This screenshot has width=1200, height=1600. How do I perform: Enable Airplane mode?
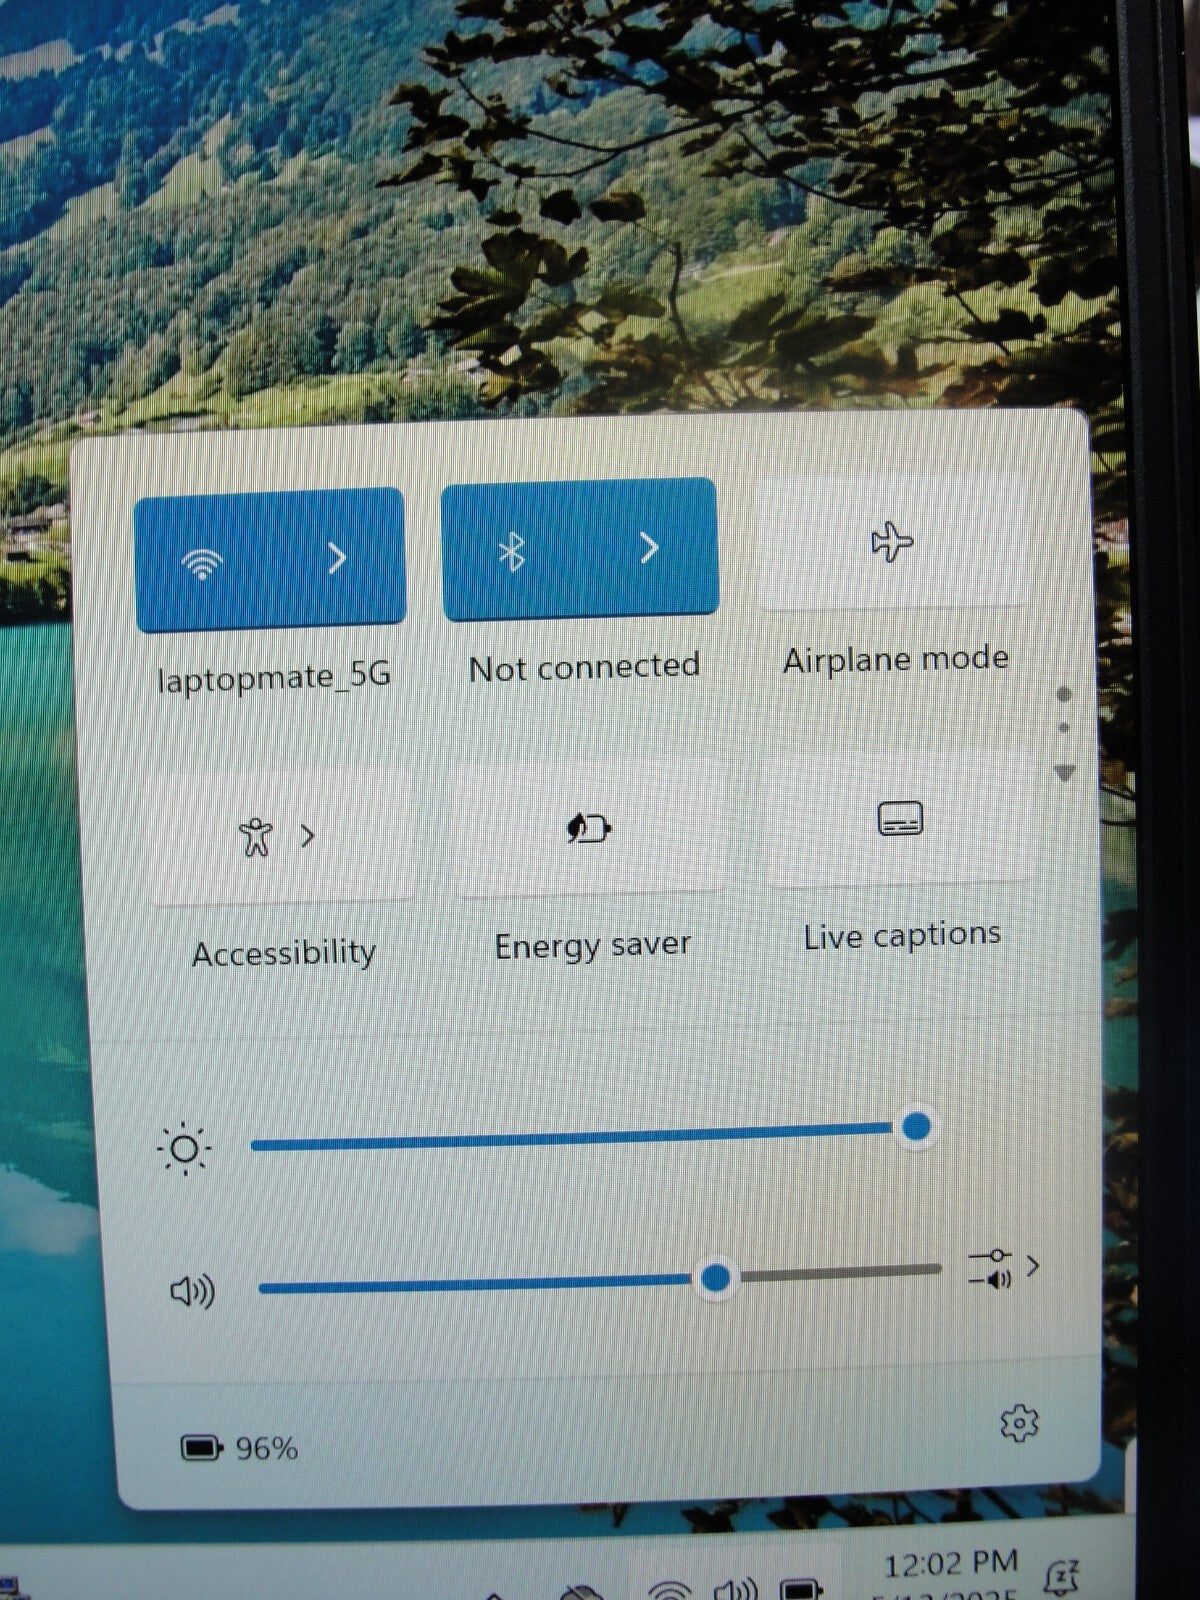click(x=892, y=543)
